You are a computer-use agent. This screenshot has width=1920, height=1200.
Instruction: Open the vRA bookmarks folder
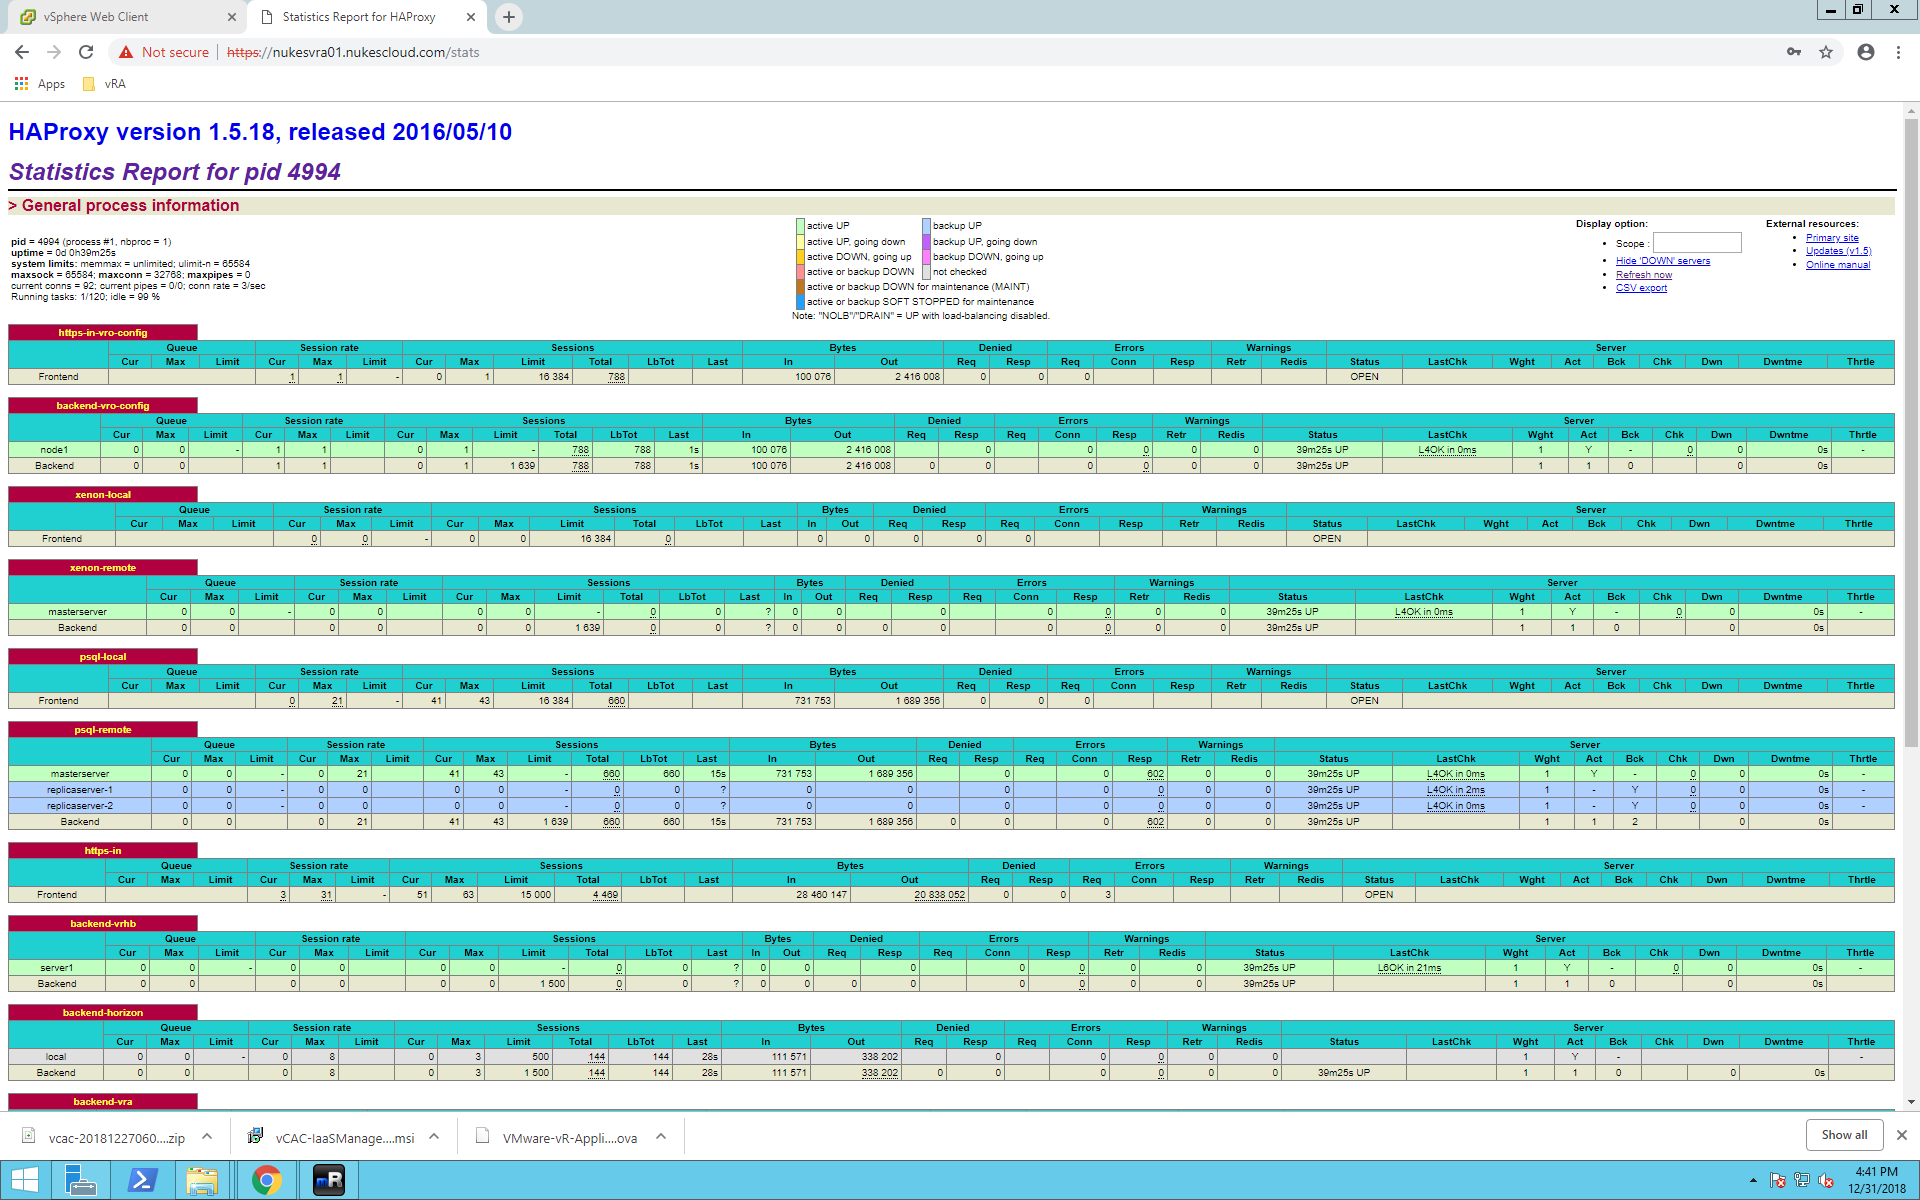tap(104, 84)
